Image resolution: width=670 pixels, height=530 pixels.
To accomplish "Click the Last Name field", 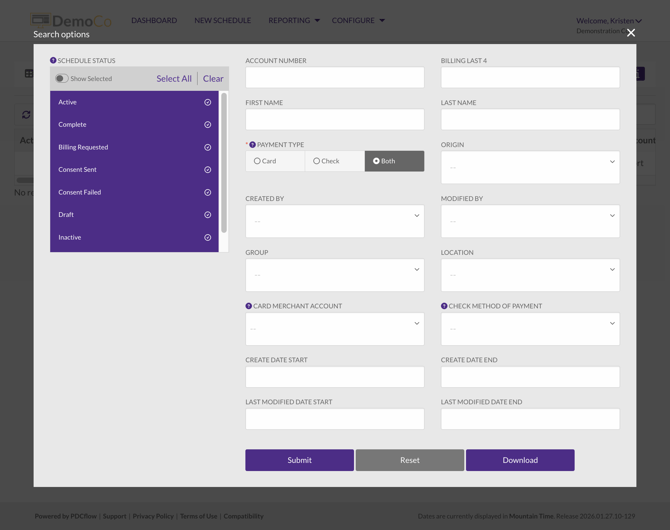I will [x=530, y=119].
